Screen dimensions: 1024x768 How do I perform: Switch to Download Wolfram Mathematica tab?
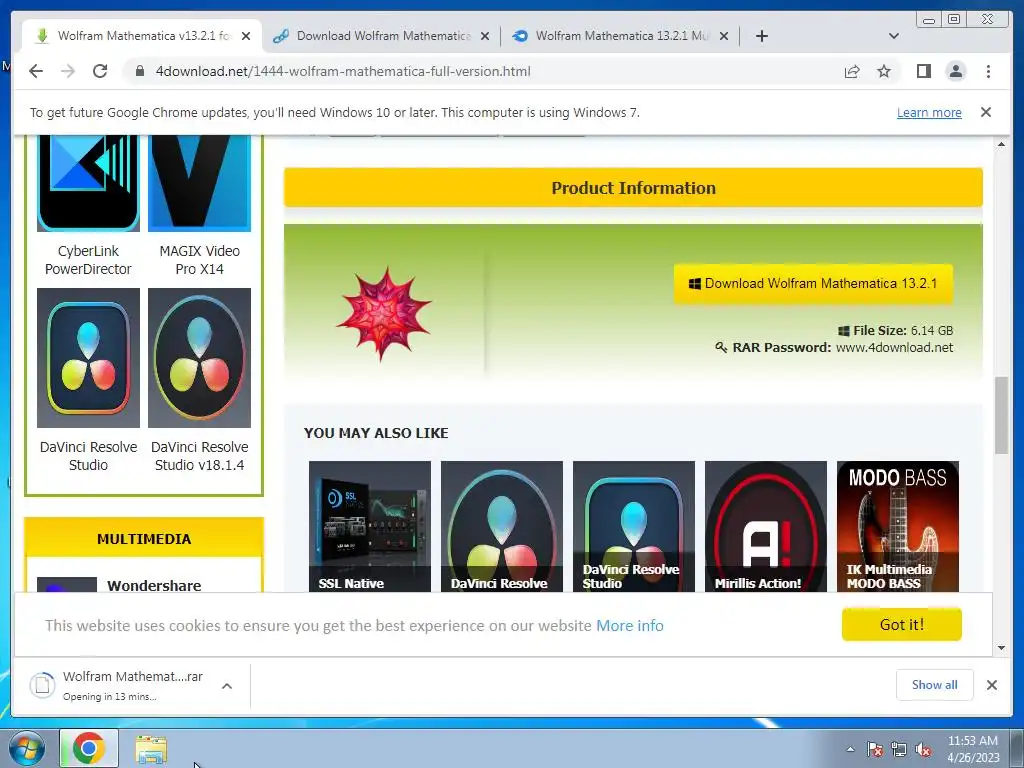coord(383,36)
